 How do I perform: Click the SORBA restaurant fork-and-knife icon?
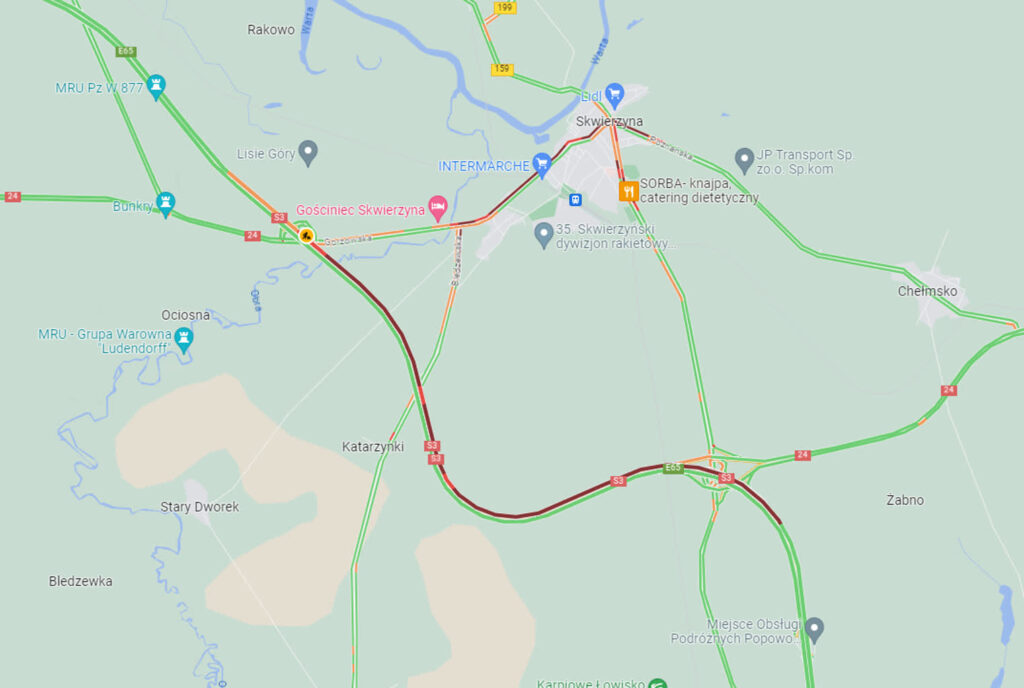[628, 191]
